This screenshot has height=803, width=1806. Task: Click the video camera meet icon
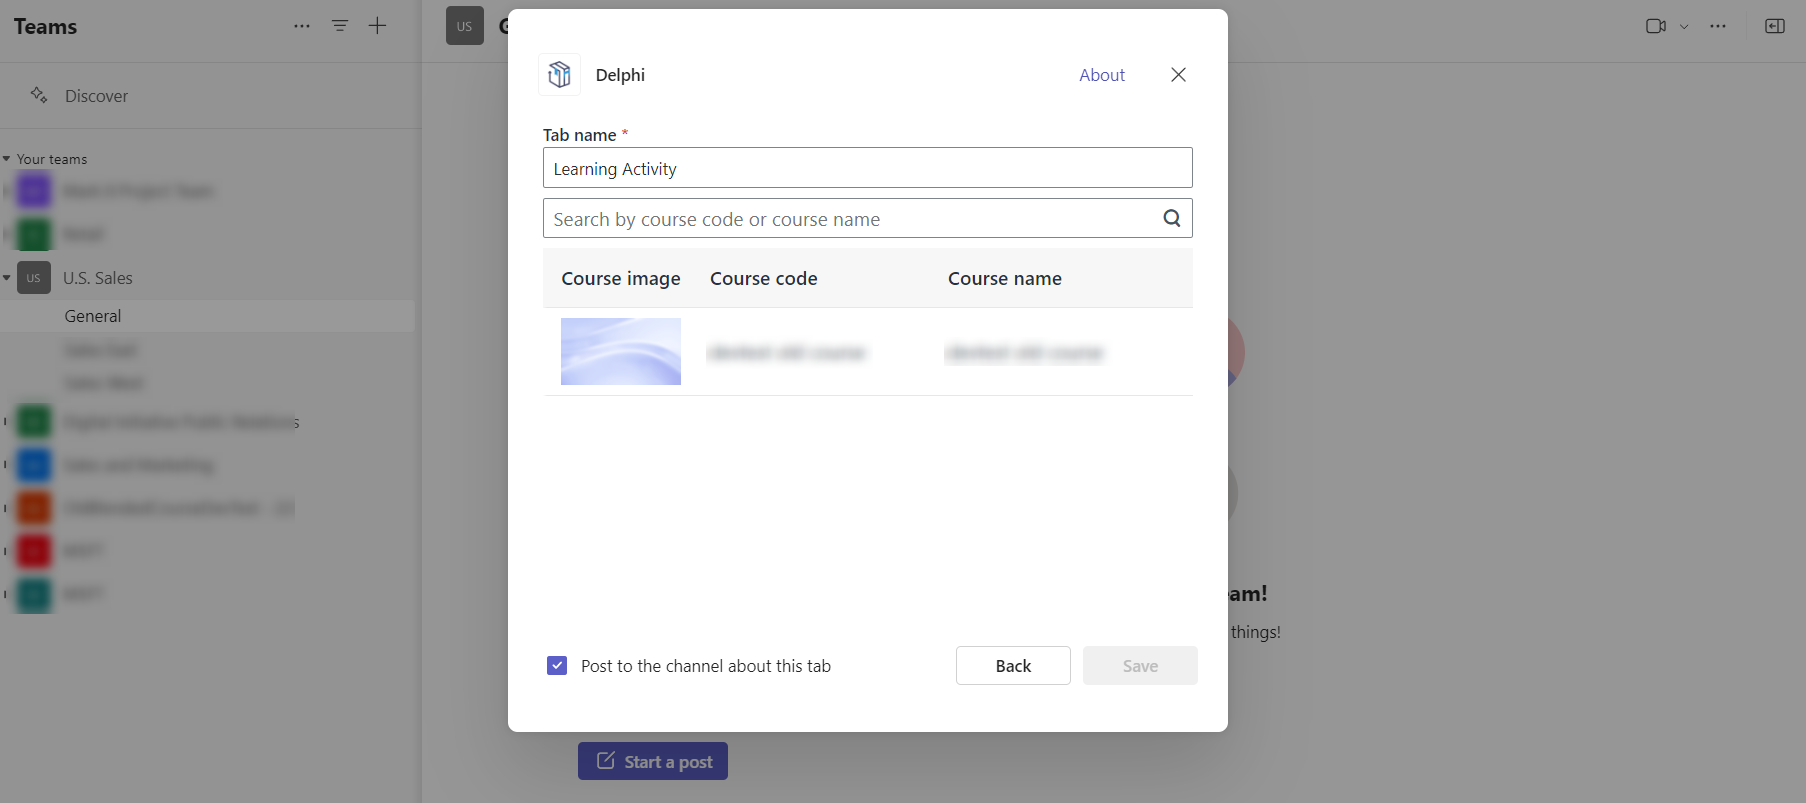coord(1655,26)
